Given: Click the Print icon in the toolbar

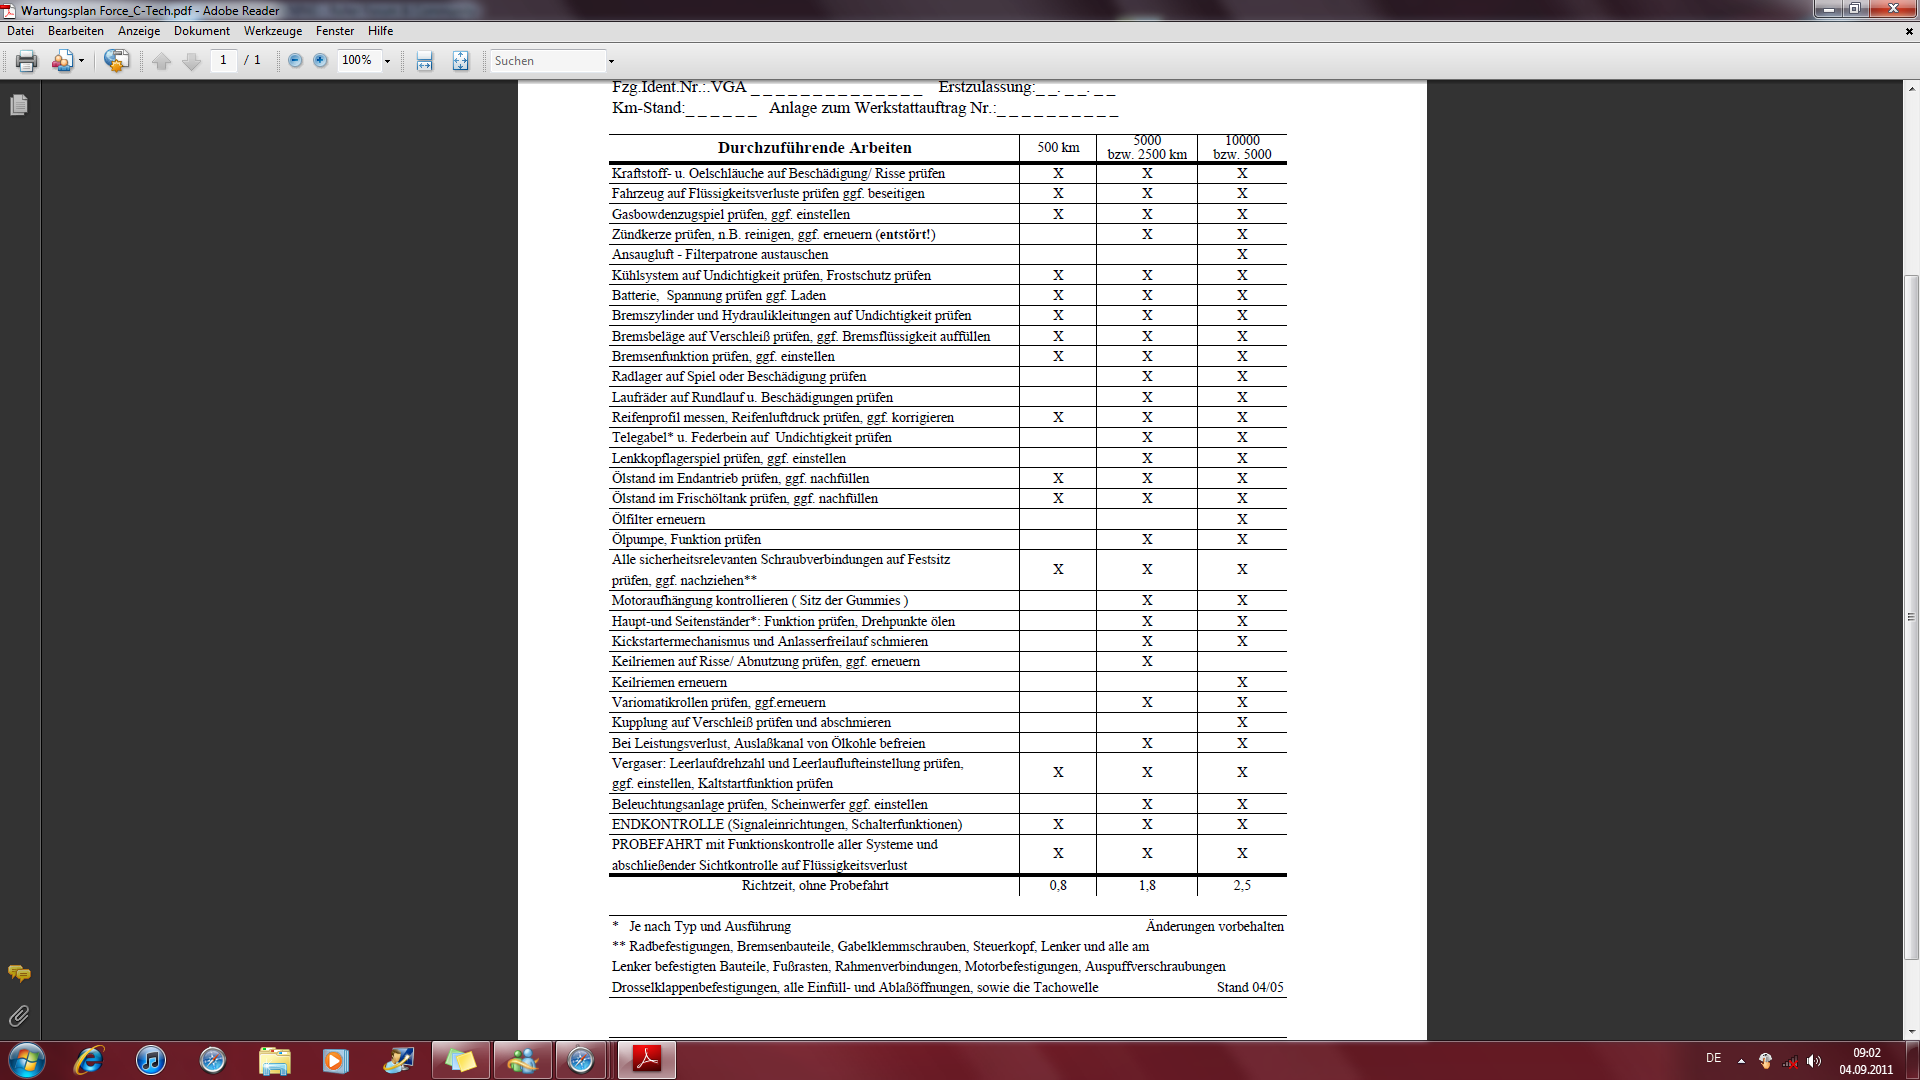Looking at the screenshot, I should pyautogui.click(x=27, y=61).
